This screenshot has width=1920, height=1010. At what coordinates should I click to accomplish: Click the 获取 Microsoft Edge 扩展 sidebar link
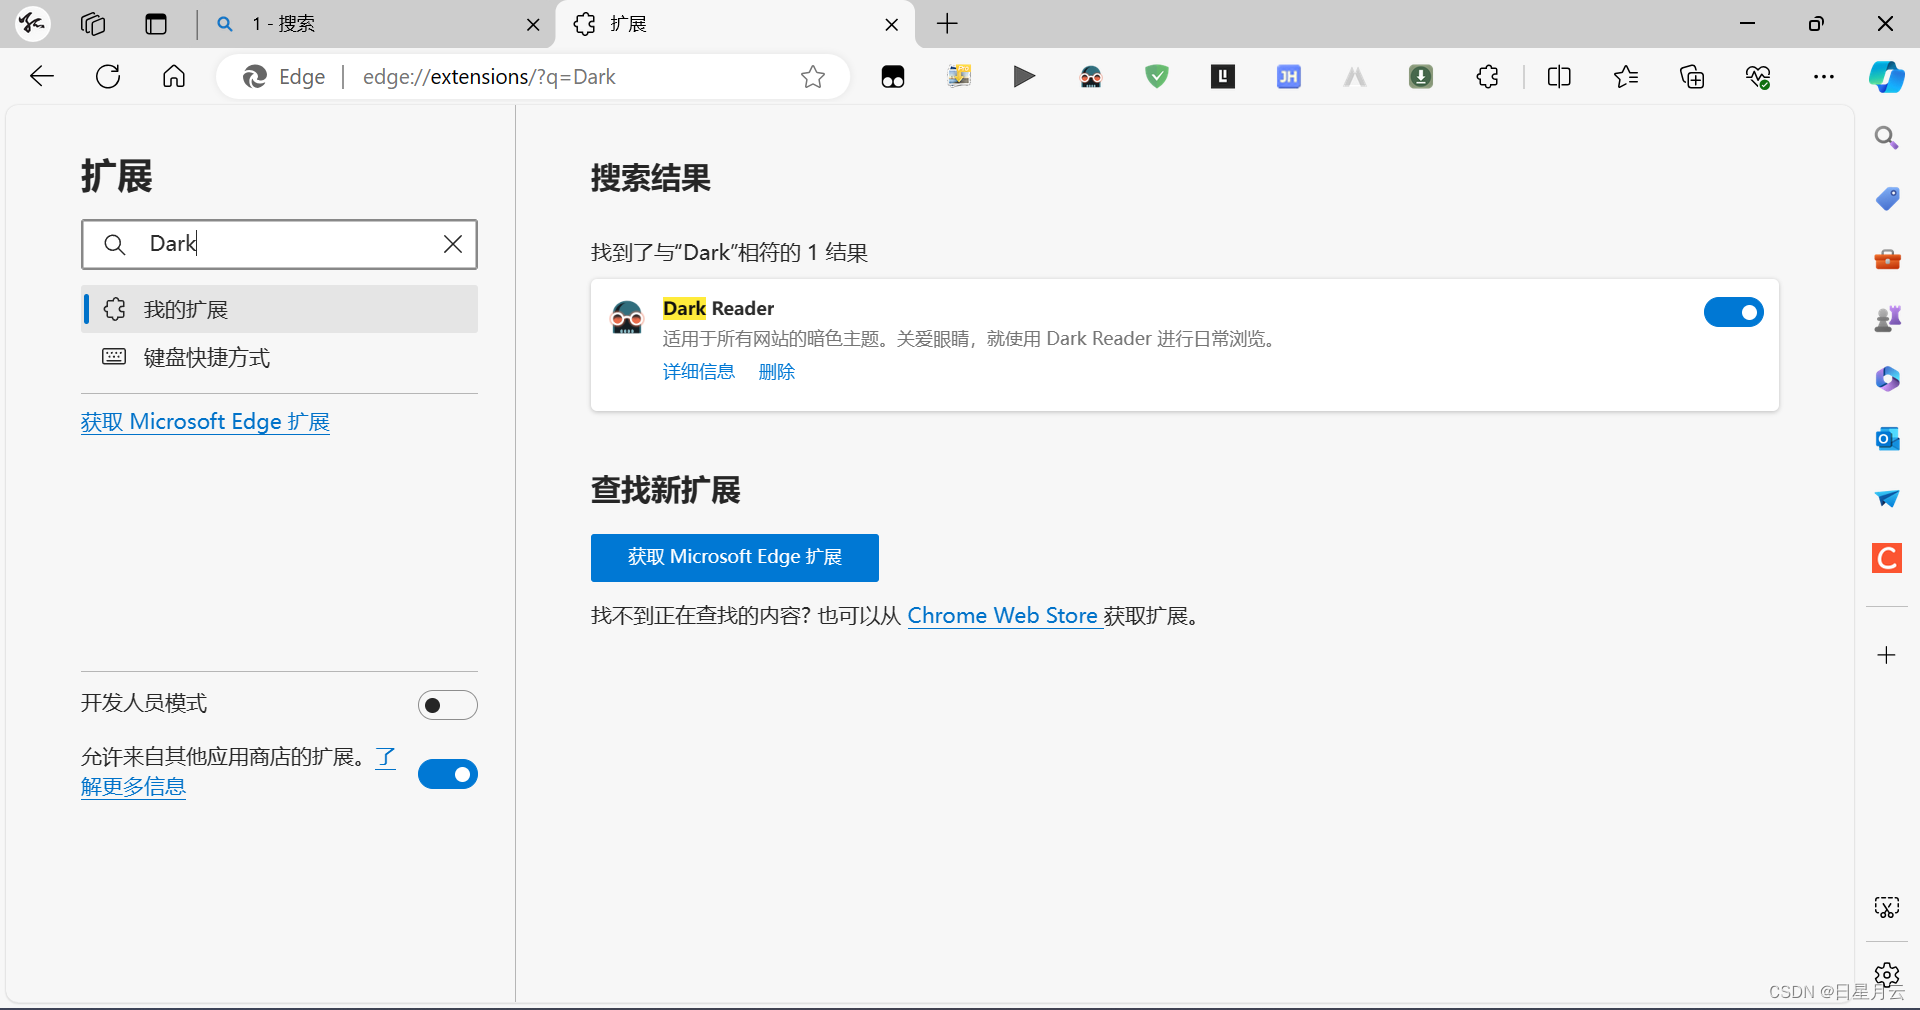205,422
